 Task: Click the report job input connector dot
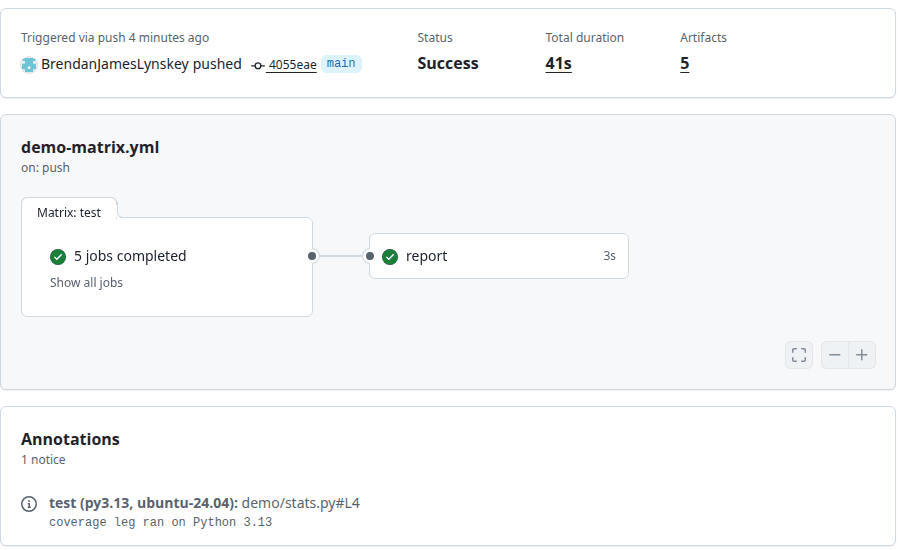click(x=370, y=256)
